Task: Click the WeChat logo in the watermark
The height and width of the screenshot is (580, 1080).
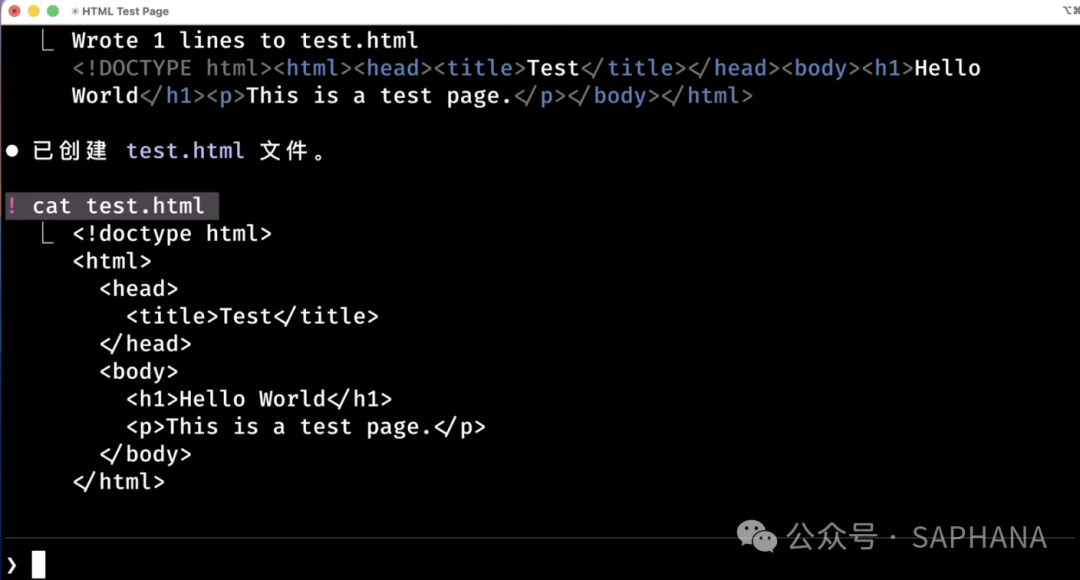Action: 757,537
